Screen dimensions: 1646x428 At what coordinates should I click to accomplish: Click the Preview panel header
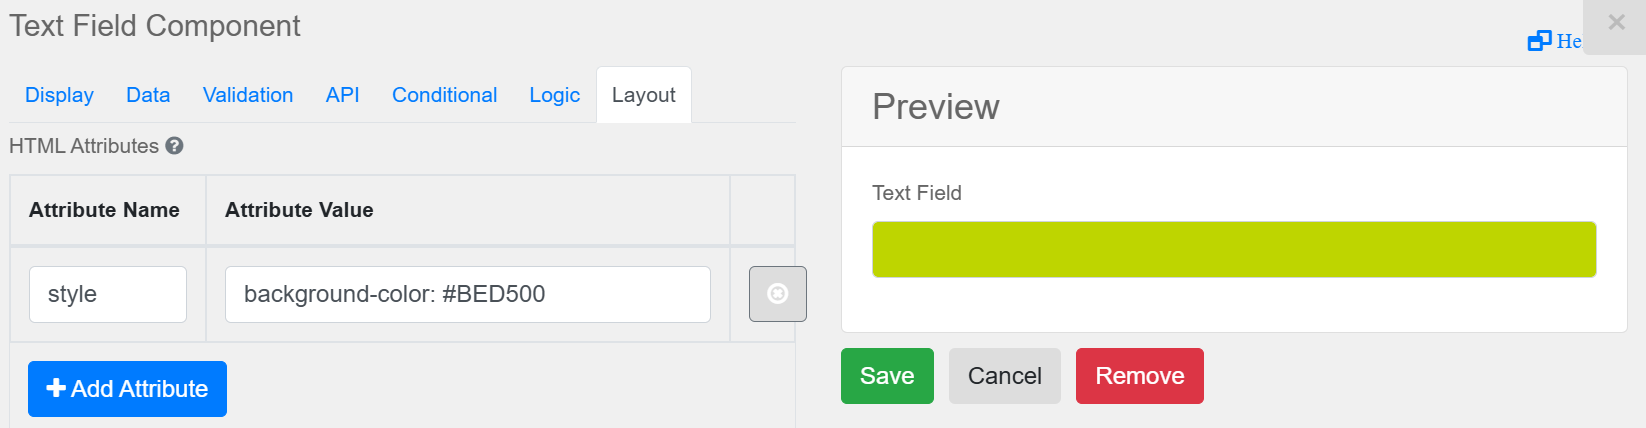[x=1233, y=107]
